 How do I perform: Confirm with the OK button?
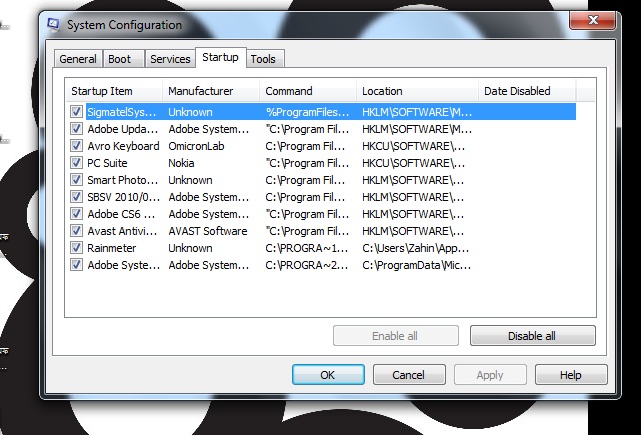[328, 374]
